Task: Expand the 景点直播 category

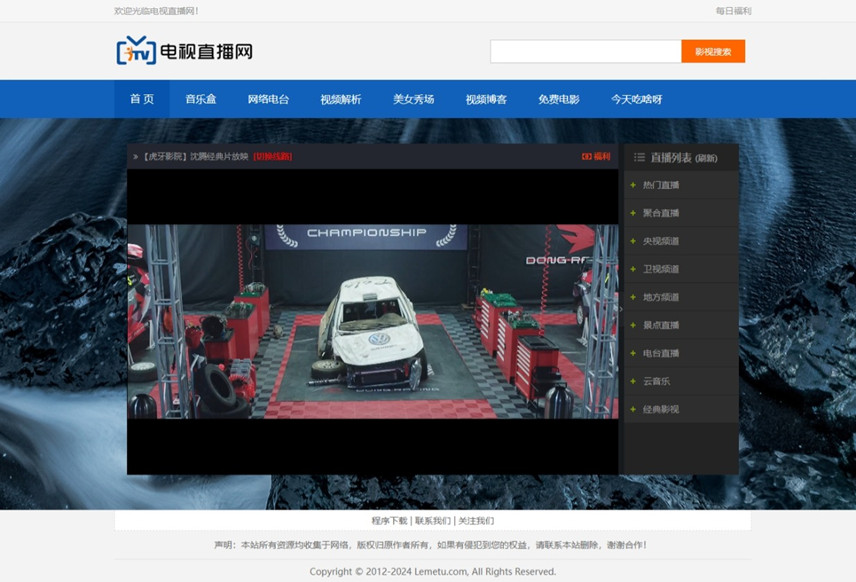Action: click(x=681, y=325)
